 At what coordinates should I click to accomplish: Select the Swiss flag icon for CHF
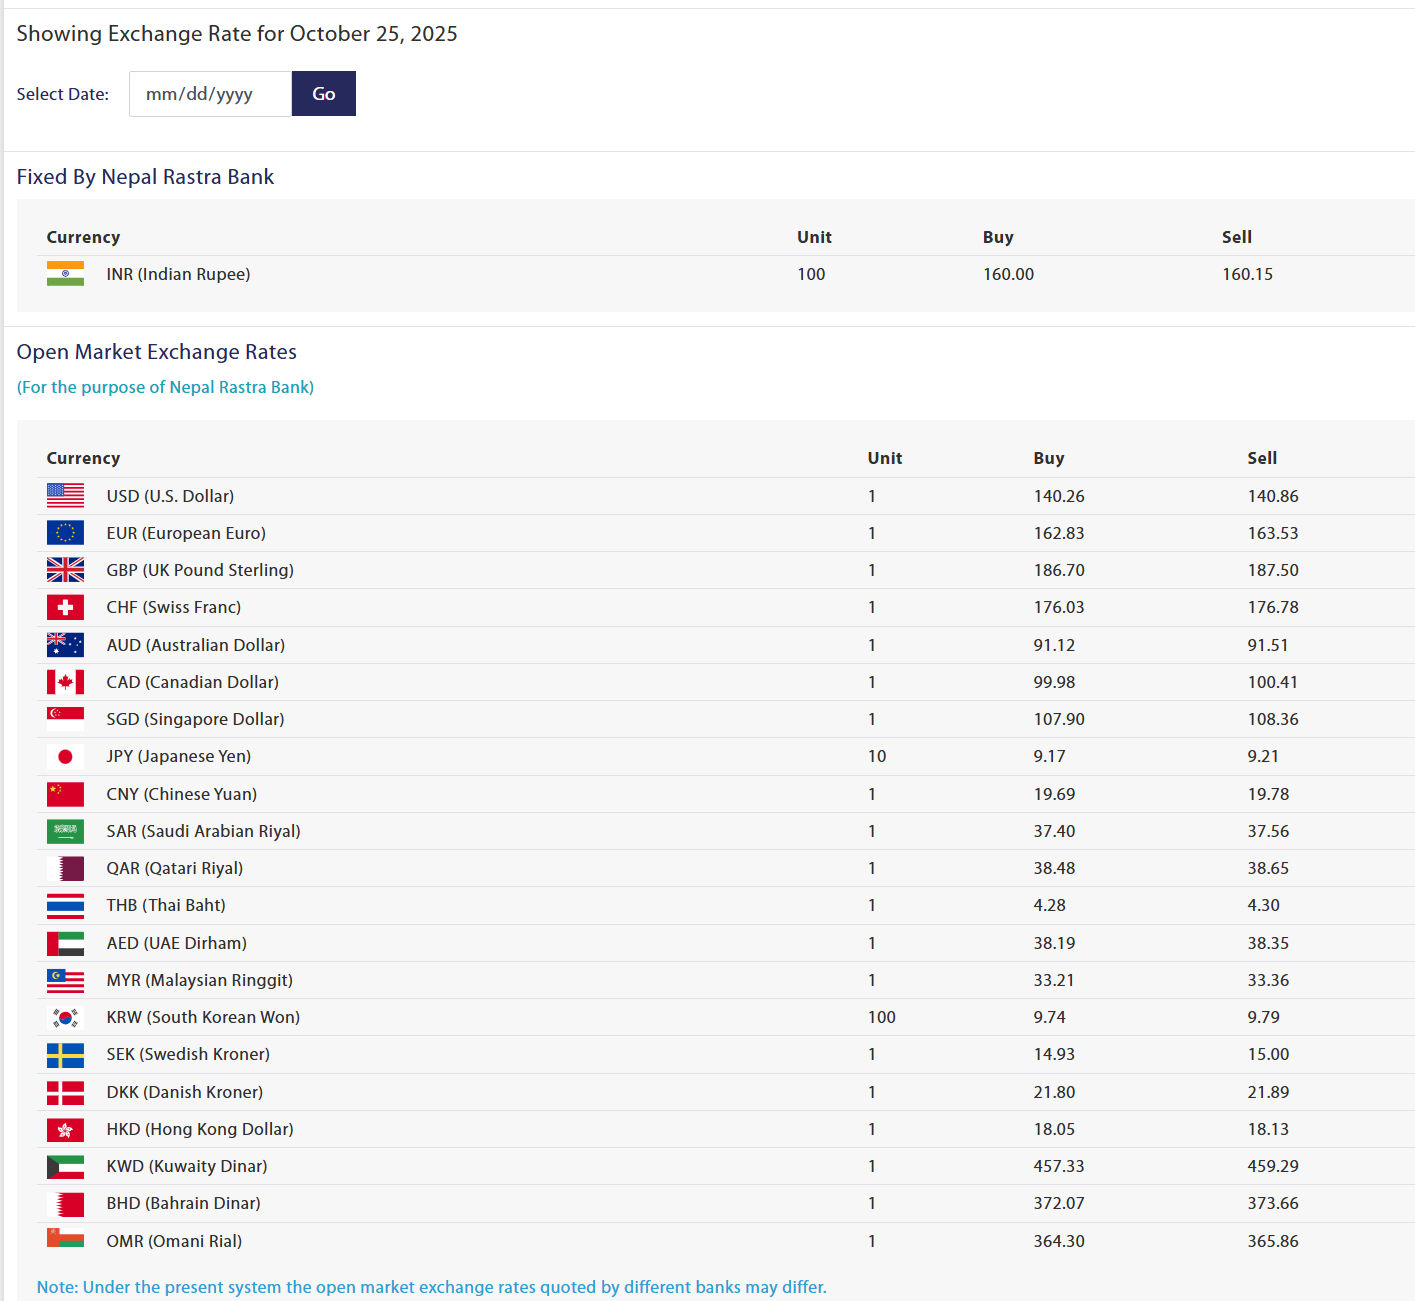click(x=65, y=607)
